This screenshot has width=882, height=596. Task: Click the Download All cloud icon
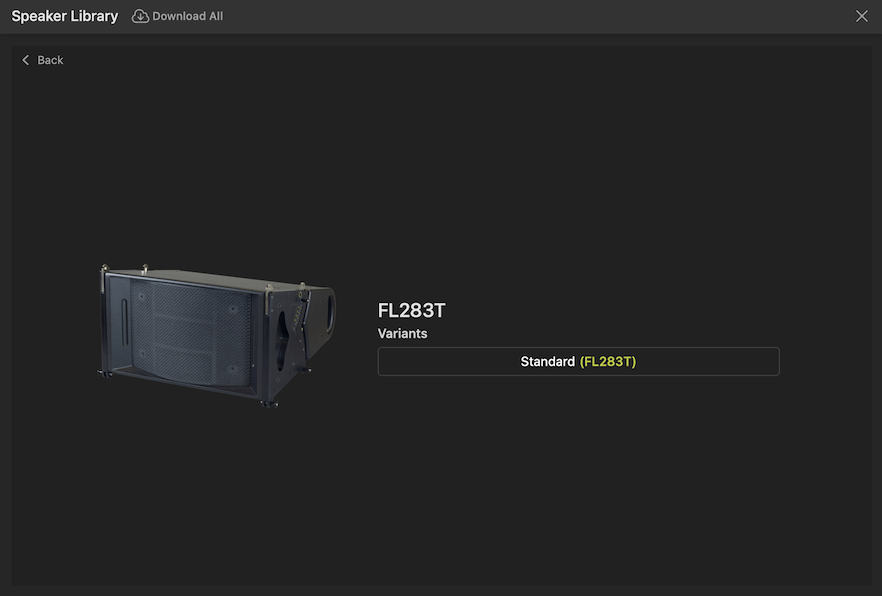[140, 16]
